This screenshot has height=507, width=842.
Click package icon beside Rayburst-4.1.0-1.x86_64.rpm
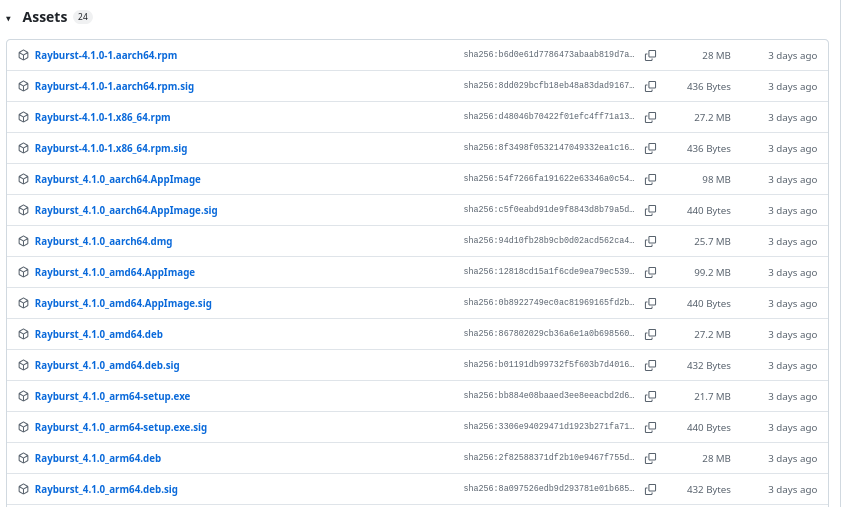23,117
